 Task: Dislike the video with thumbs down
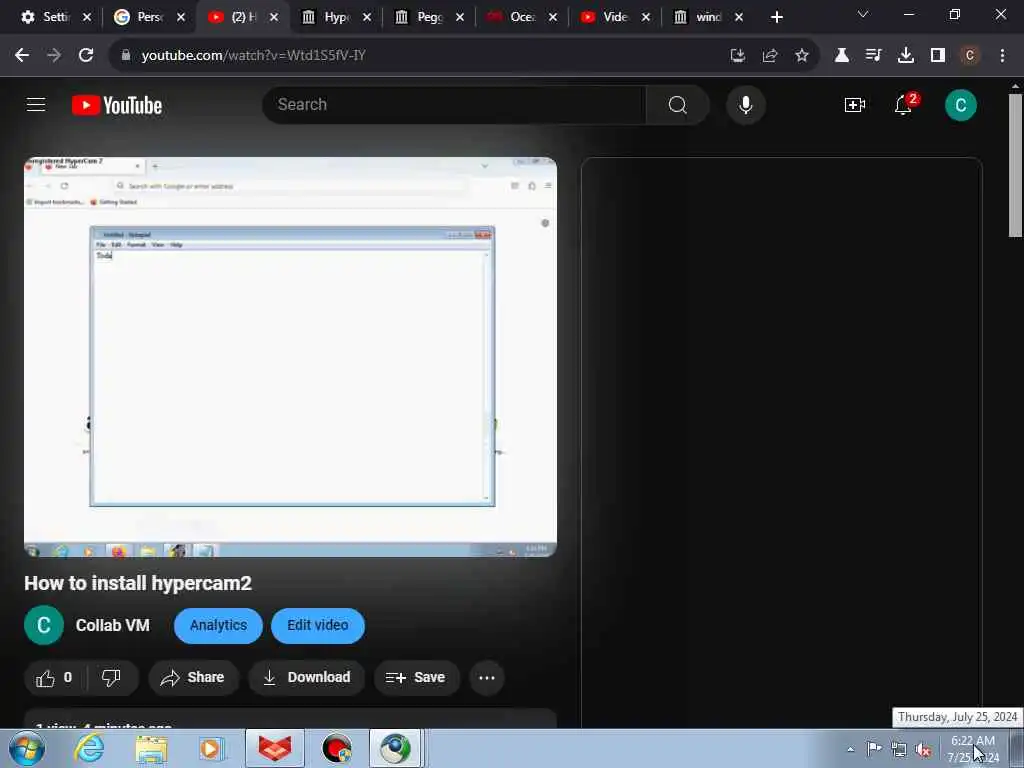[x=112, y=678]
